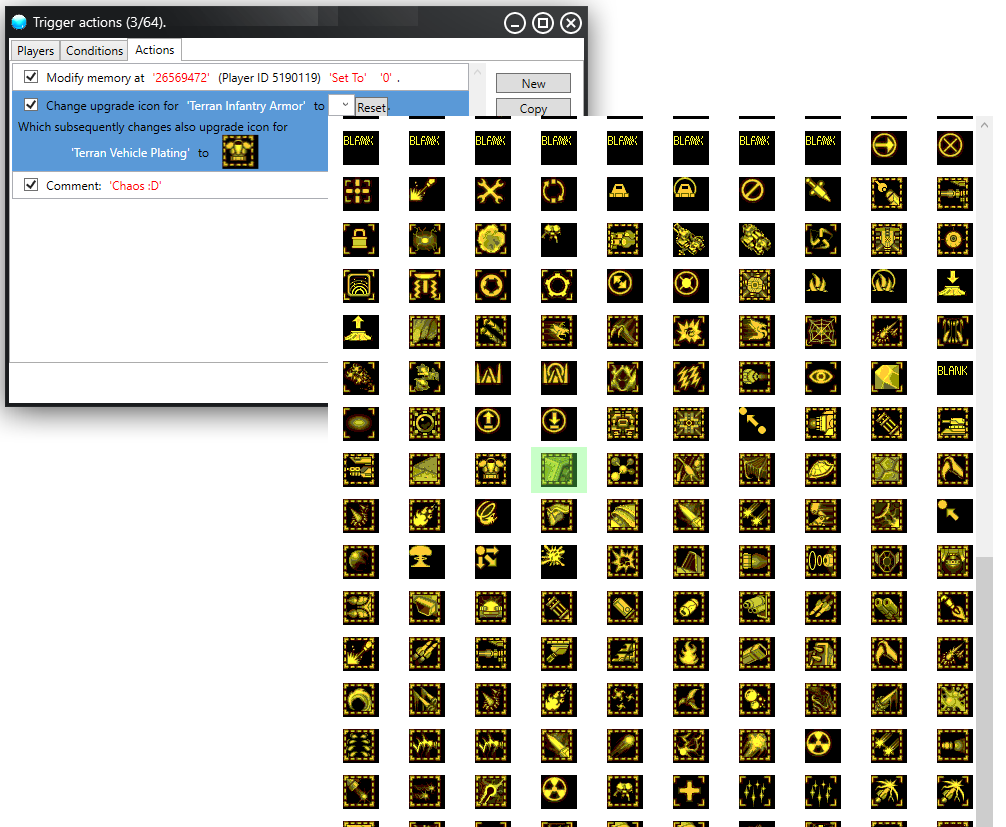Select the building with up-arrow Liftoff icon
The image size is (1006, 827).
(x=361, y=332)
